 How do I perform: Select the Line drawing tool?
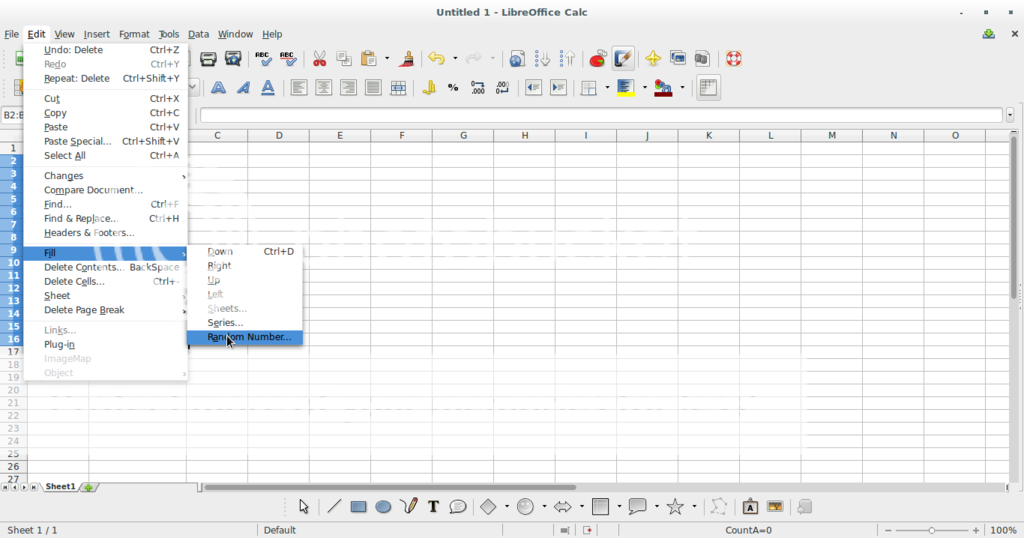(x=334, y=507)
